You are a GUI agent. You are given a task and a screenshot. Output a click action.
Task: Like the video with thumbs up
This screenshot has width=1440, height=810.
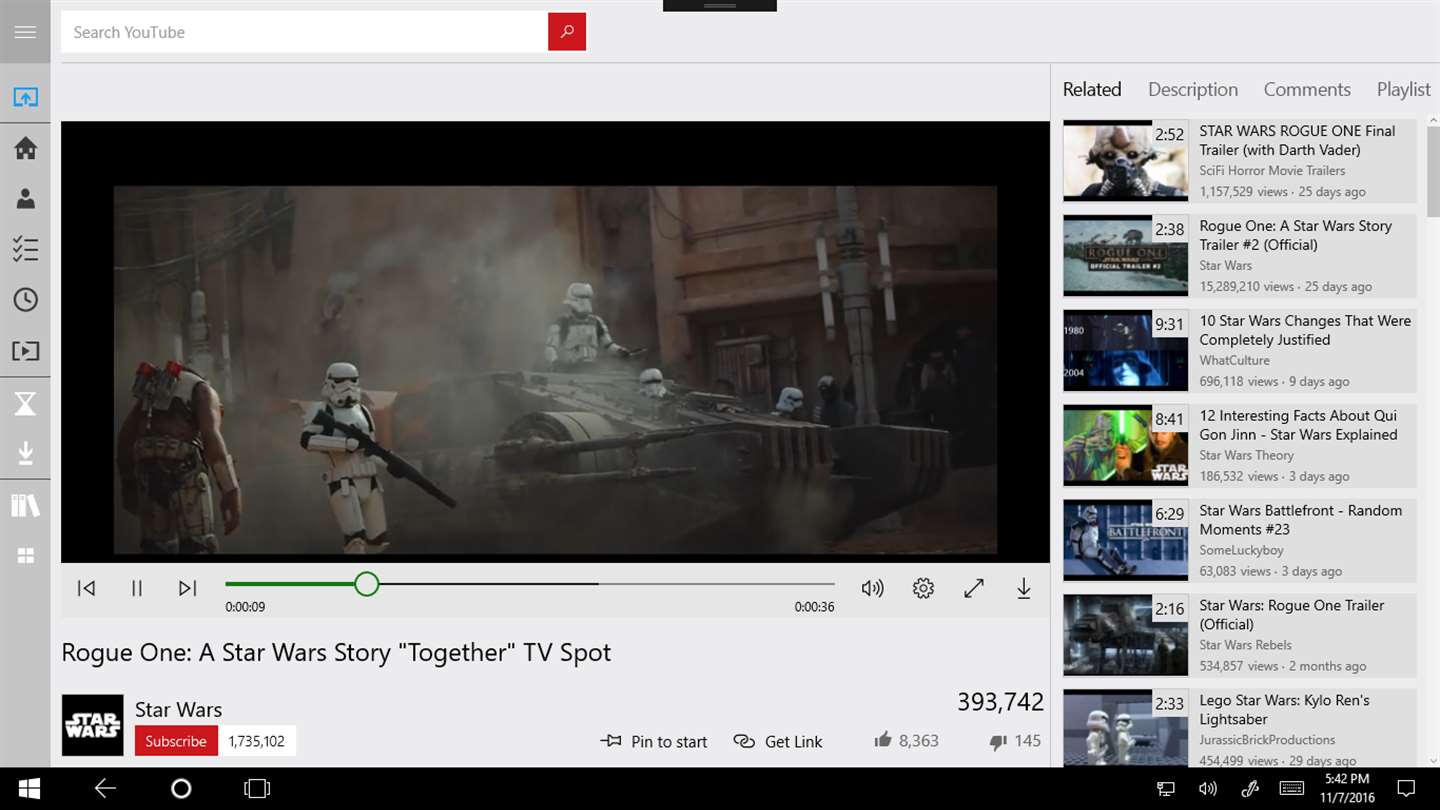click(883, 740)
